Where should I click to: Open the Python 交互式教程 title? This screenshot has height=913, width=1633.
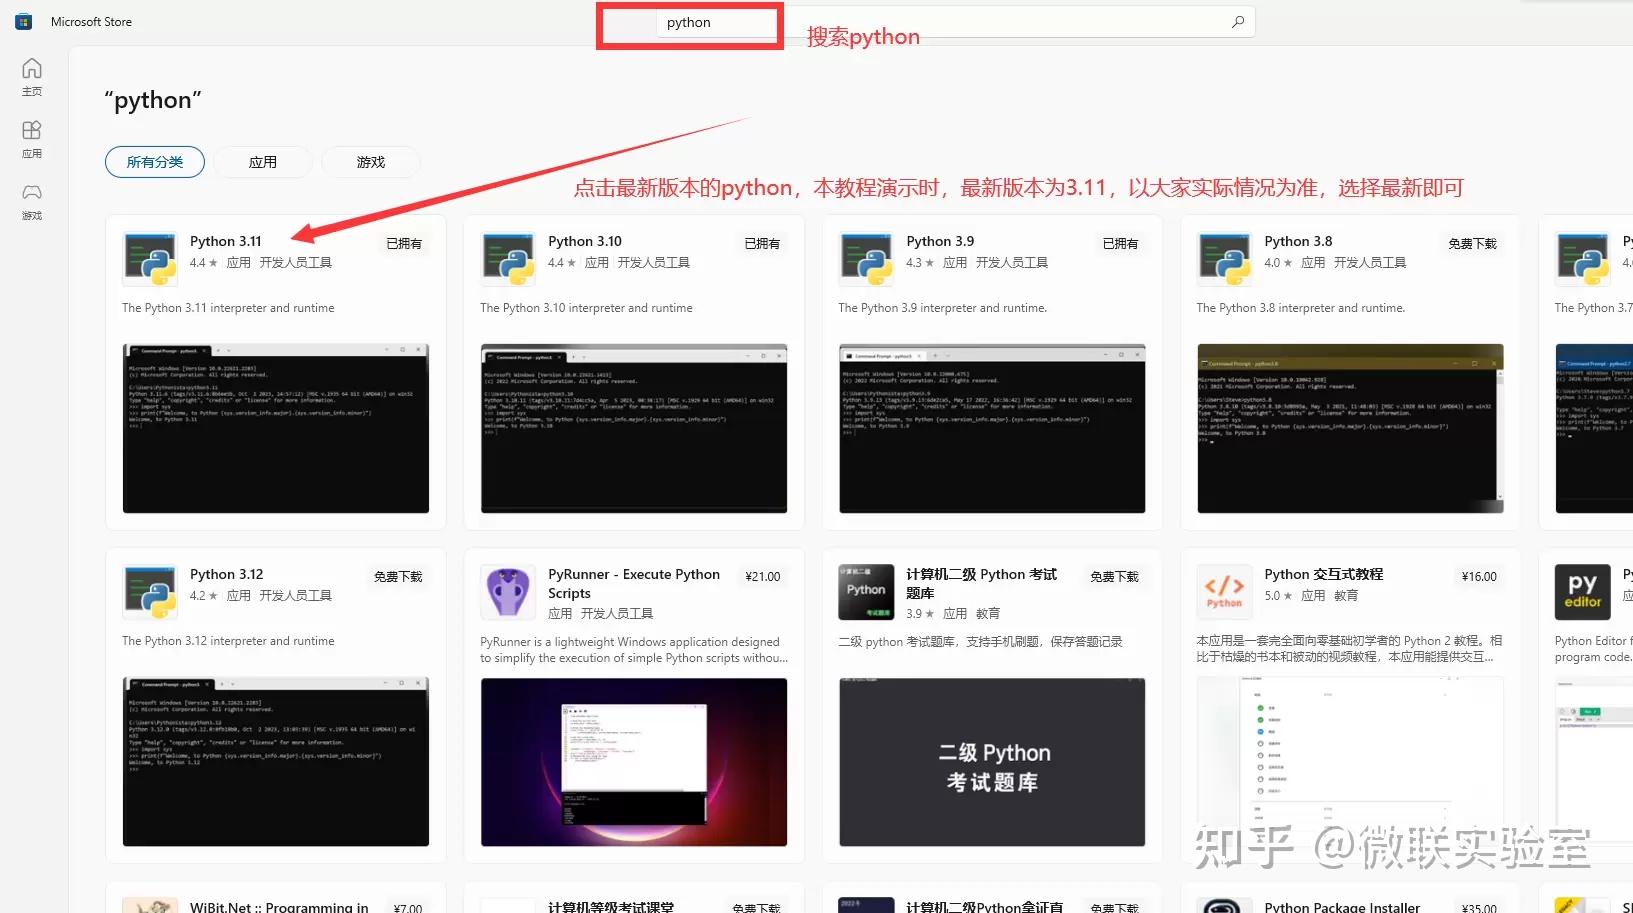coord(1323,574)
